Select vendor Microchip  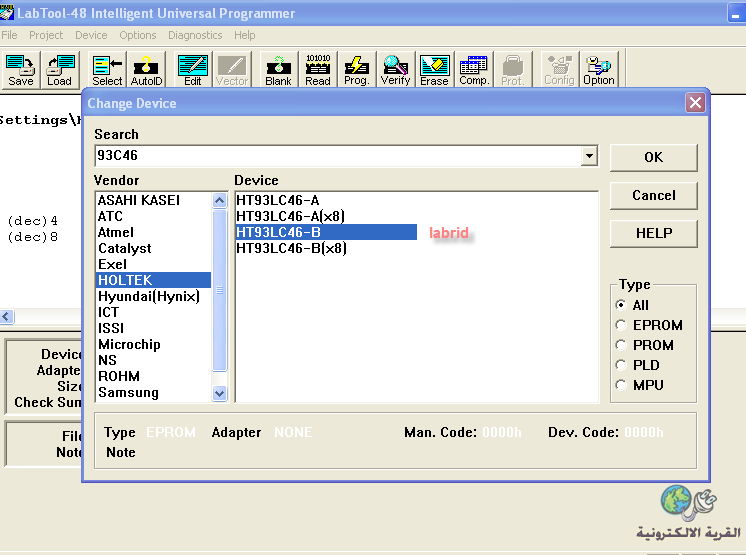153,344
